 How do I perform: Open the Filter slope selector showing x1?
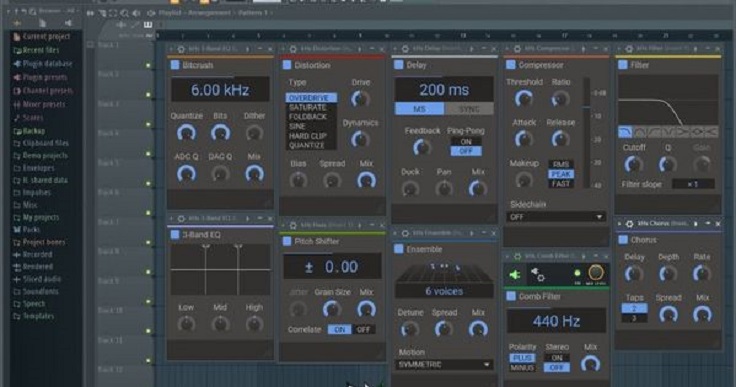click(693, 184)
